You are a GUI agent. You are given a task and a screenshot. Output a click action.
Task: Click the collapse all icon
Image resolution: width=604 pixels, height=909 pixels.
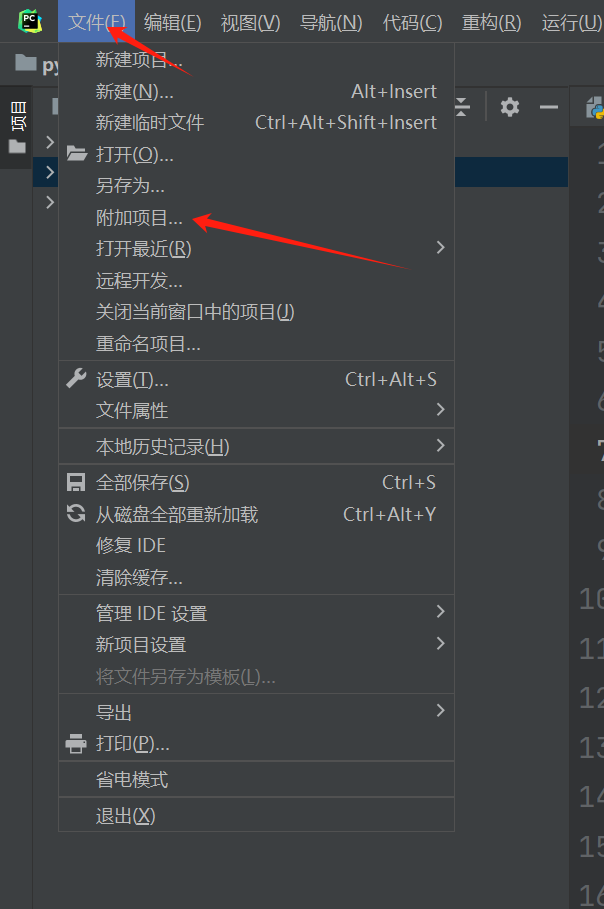click(x=462, y=107)
